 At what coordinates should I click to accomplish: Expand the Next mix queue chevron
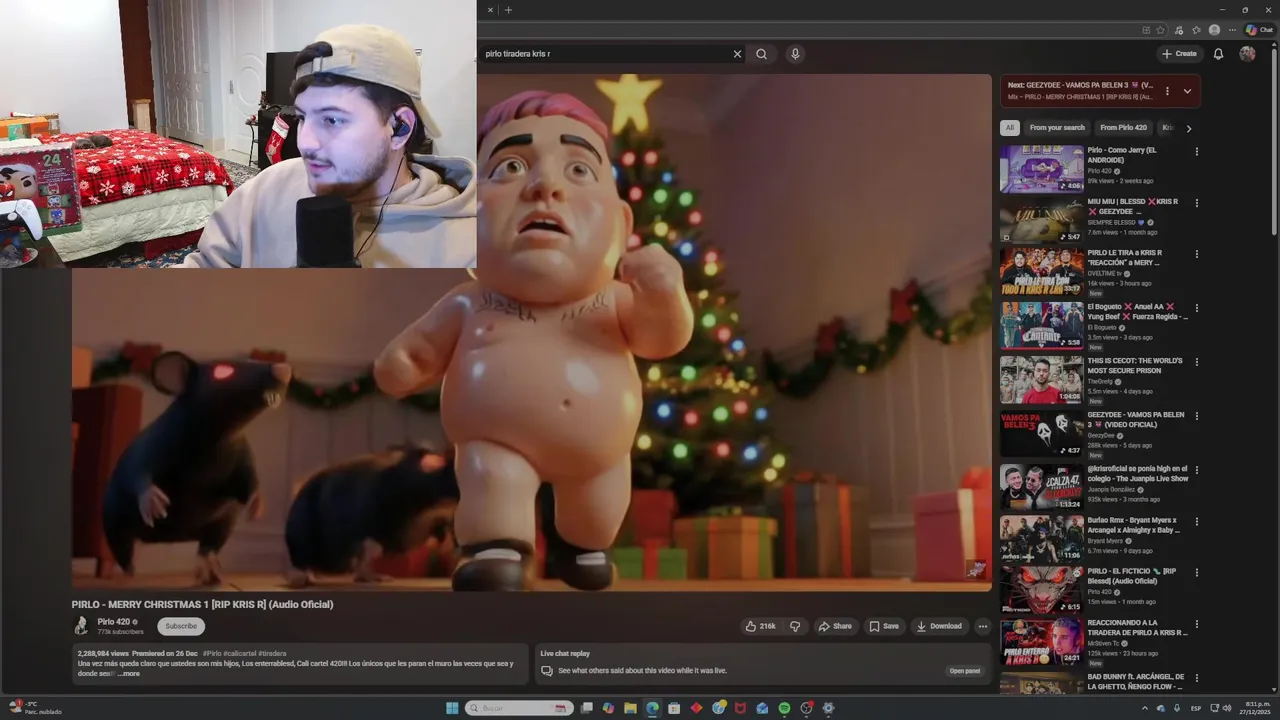1187,91
